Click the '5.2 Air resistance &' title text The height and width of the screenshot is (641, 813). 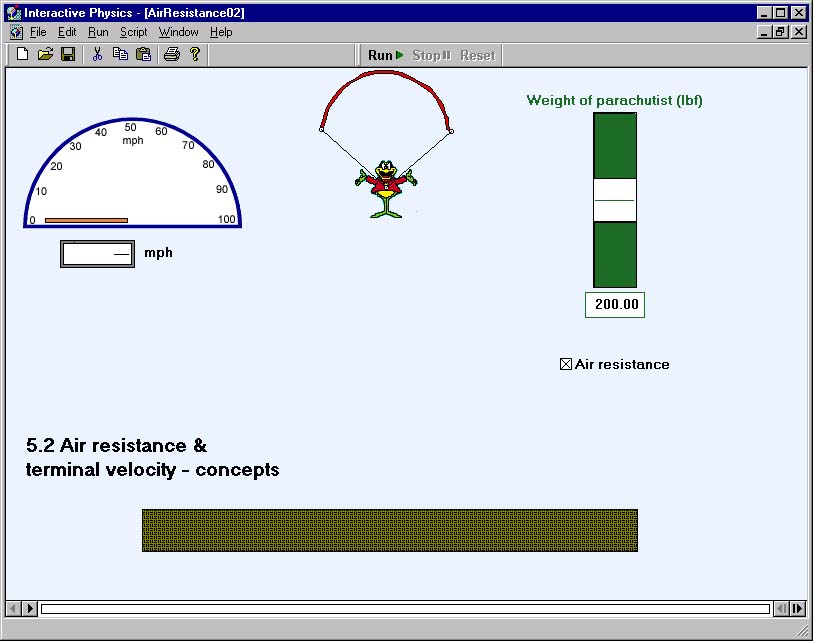116,445
